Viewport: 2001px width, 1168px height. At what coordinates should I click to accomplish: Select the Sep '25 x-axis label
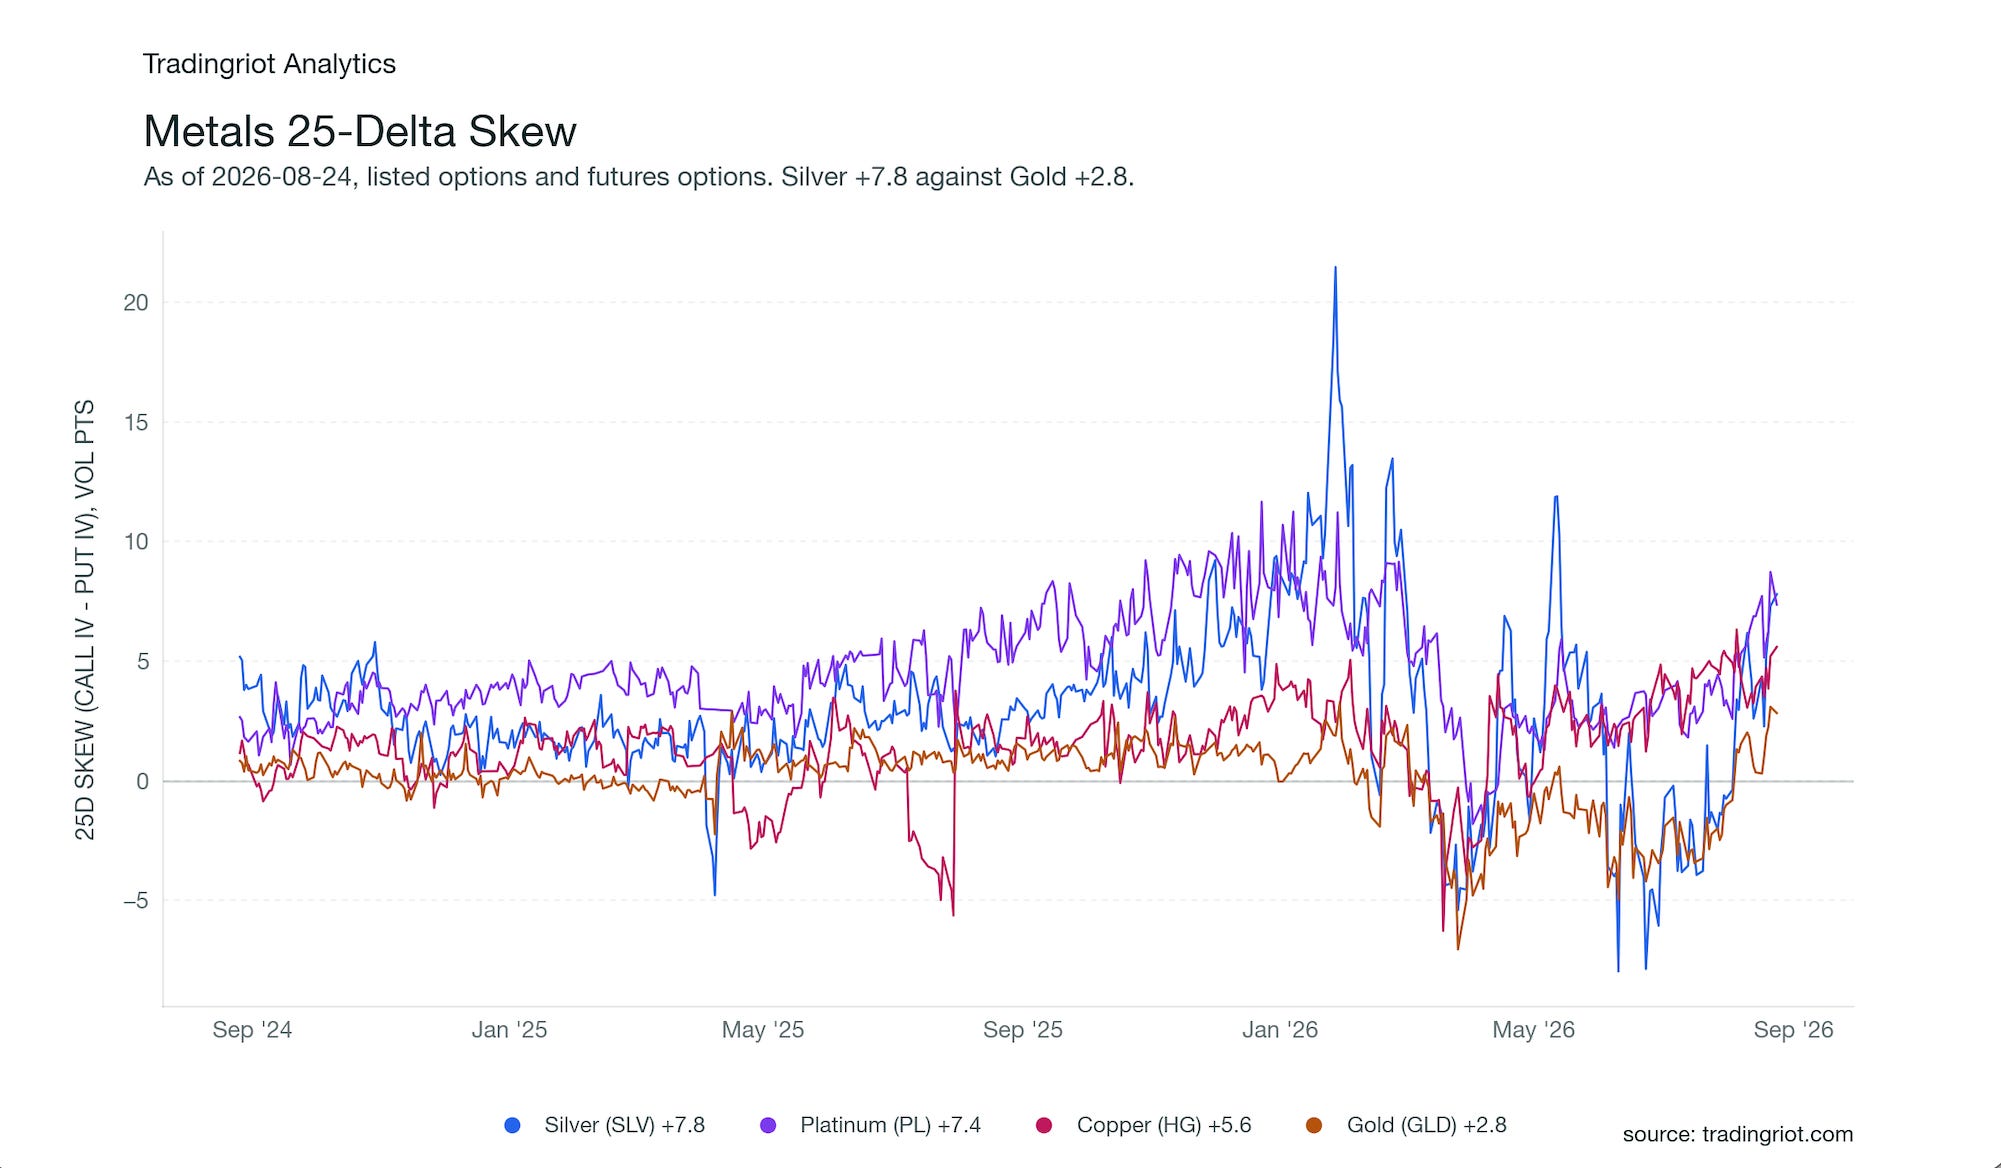[1023, 1030]
